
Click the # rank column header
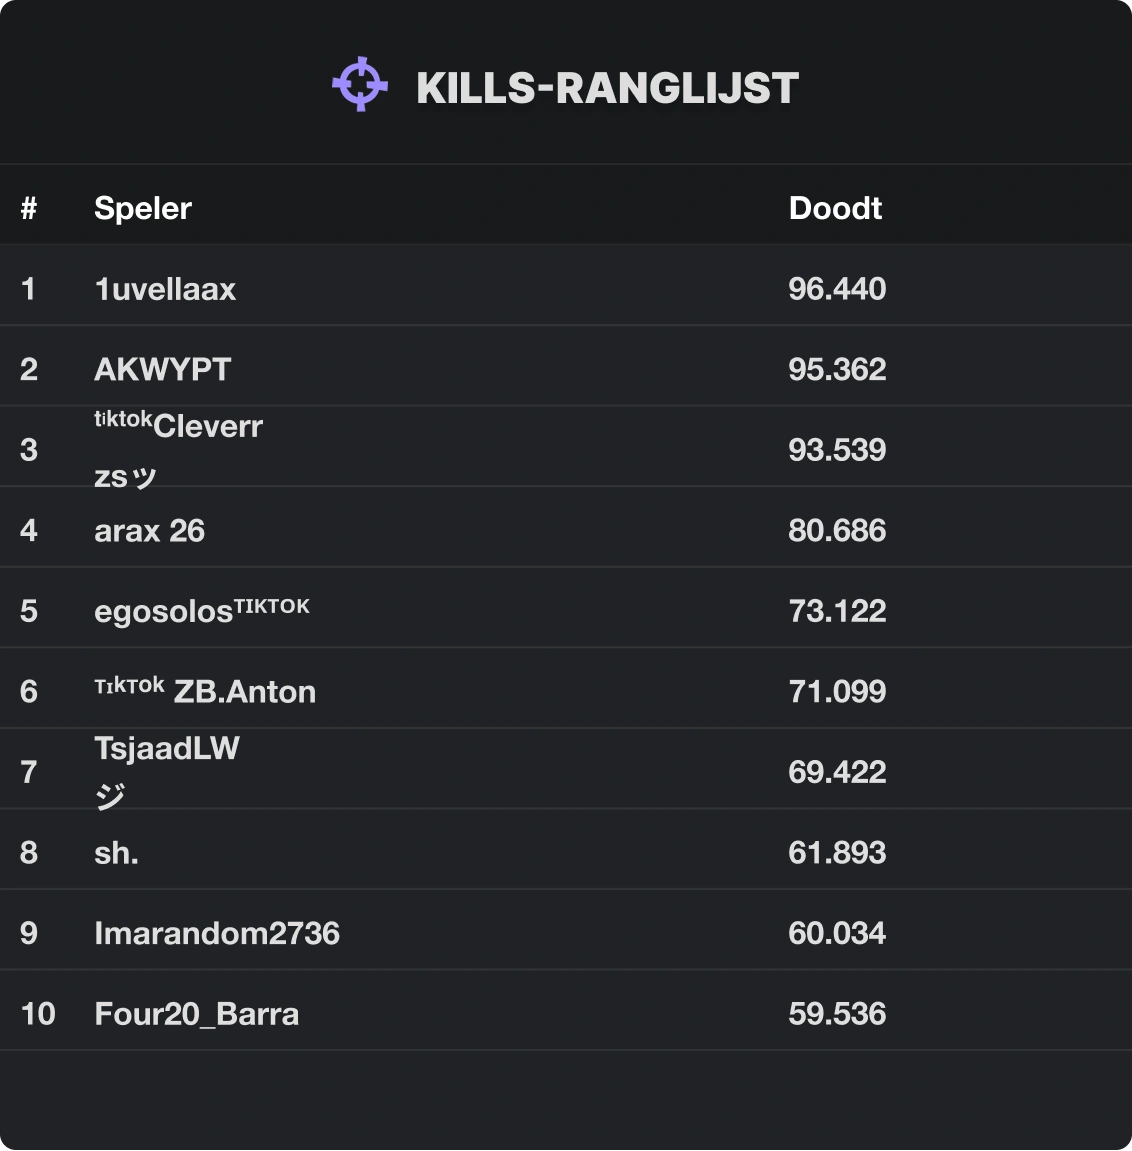click(x=29, y=208)
